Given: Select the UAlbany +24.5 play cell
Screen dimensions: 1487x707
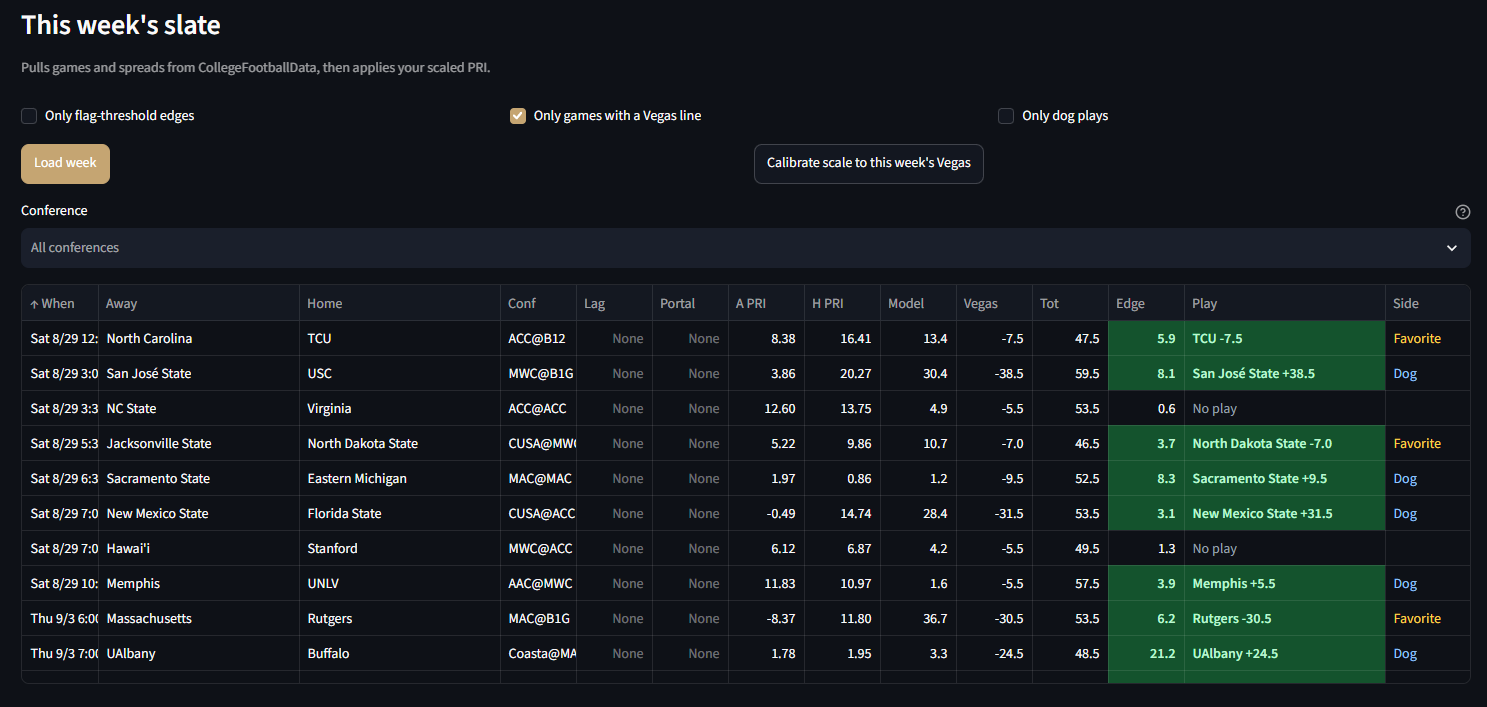Looking at the screenshot, I should (1285, 654).
